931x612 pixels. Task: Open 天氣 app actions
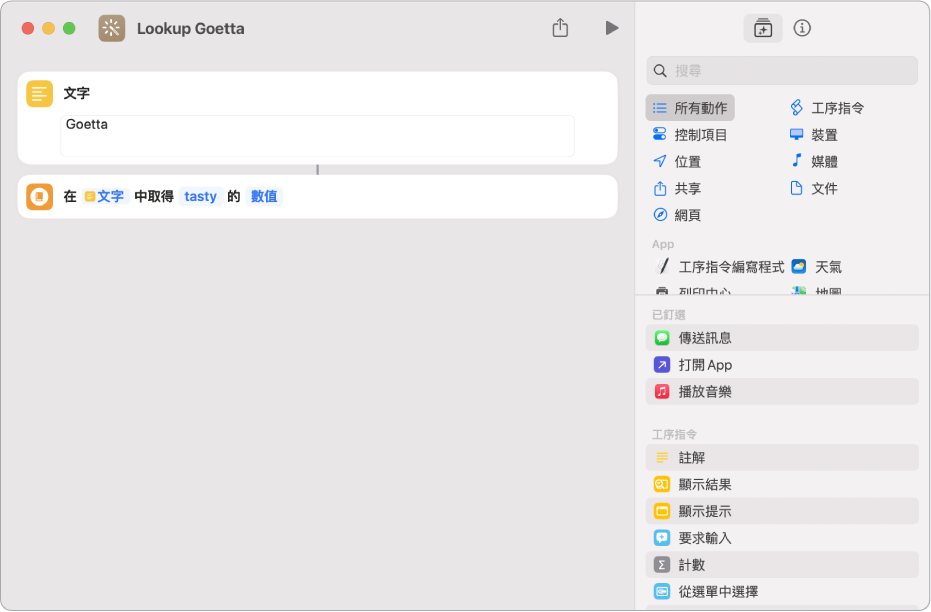(817, 267)
